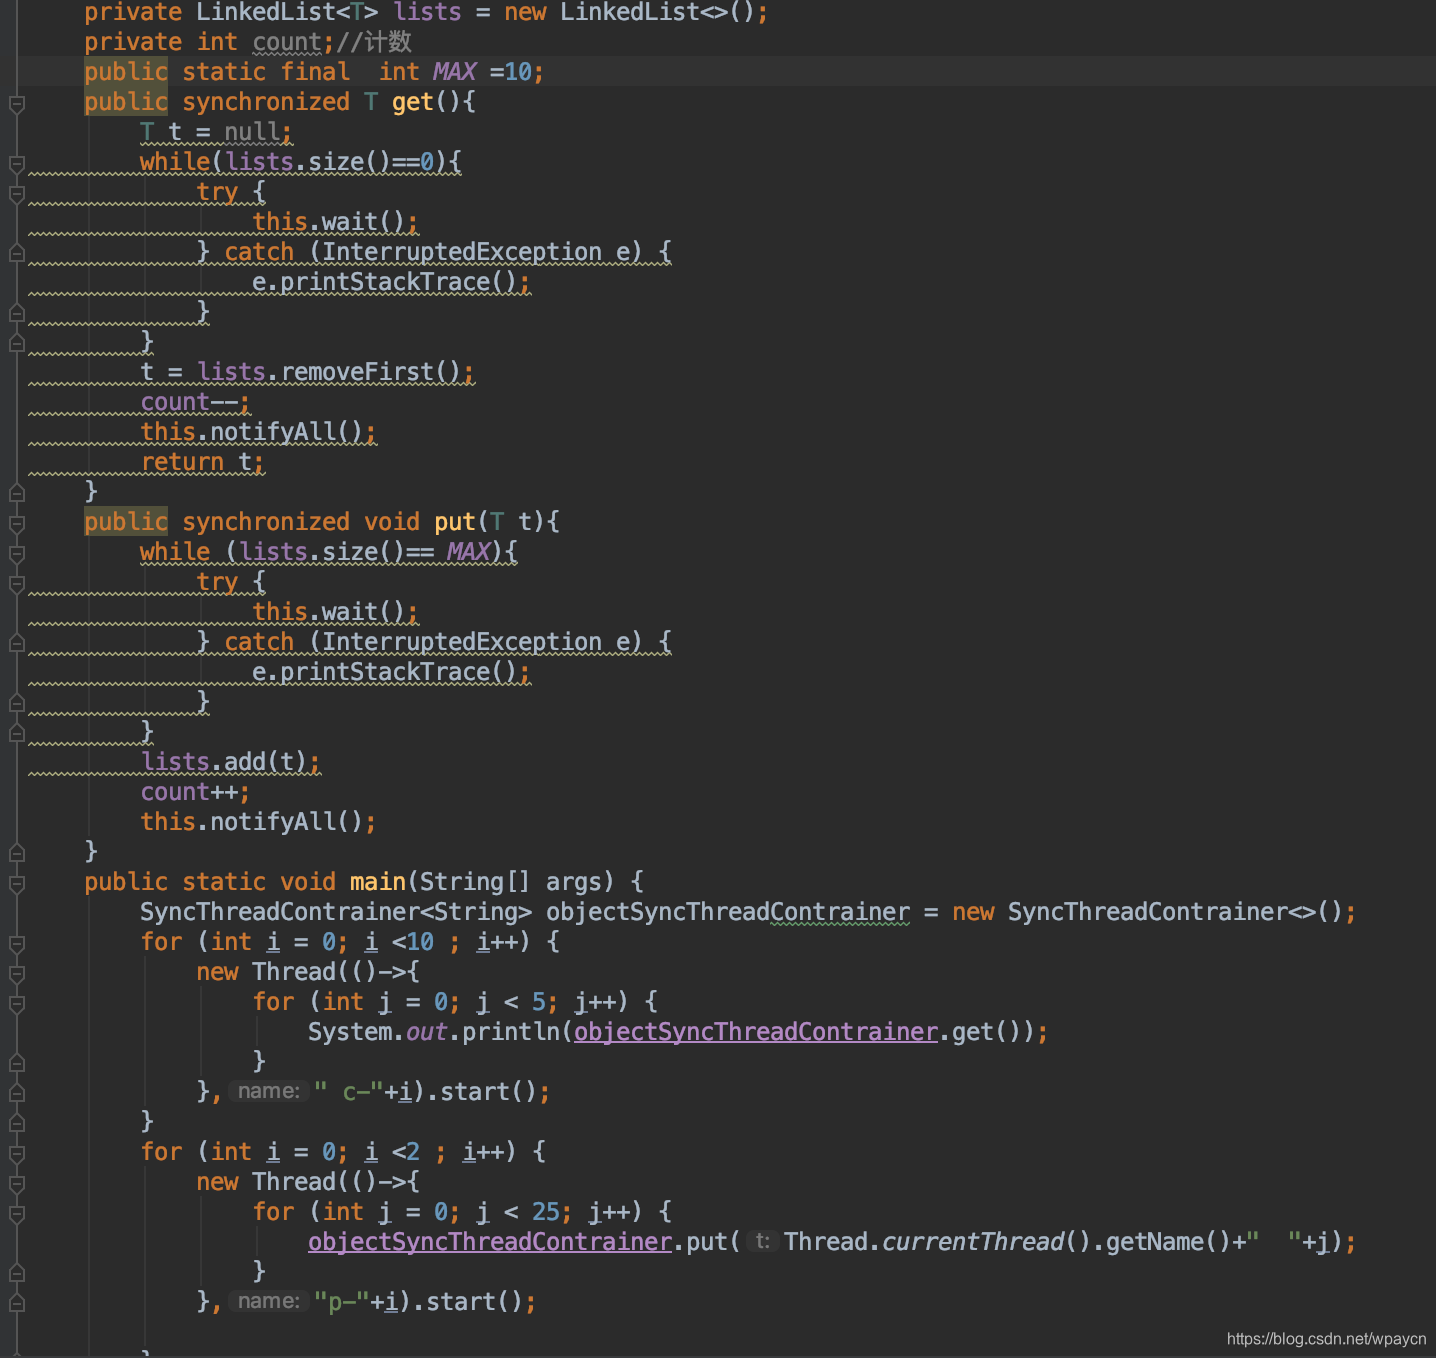
Task: Click the 'MAX' constant in its declaration line
Action: [454, 72]
